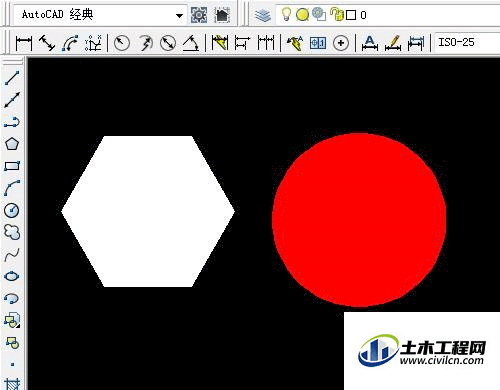Open Workspace Settings gear icon
This screenshot has height=390, width=500.
click(x=199, y=15)
